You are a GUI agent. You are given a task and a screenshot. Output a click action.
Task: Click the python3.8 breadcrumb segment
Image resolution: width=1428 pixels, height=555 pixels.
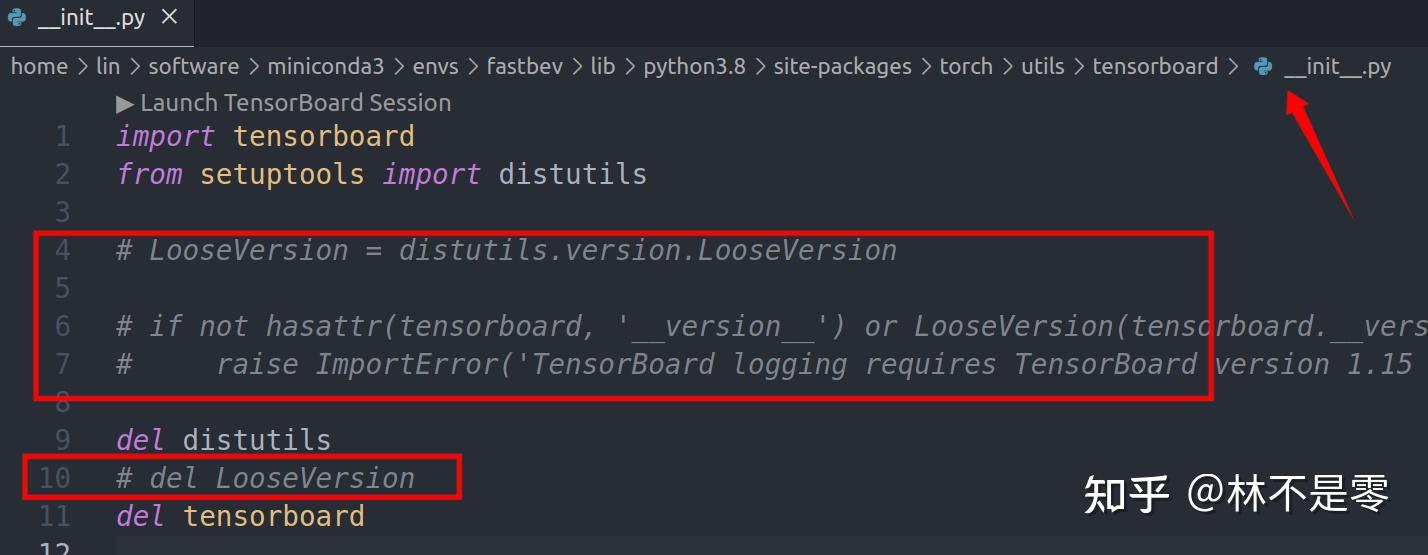[x=694, y=67]
